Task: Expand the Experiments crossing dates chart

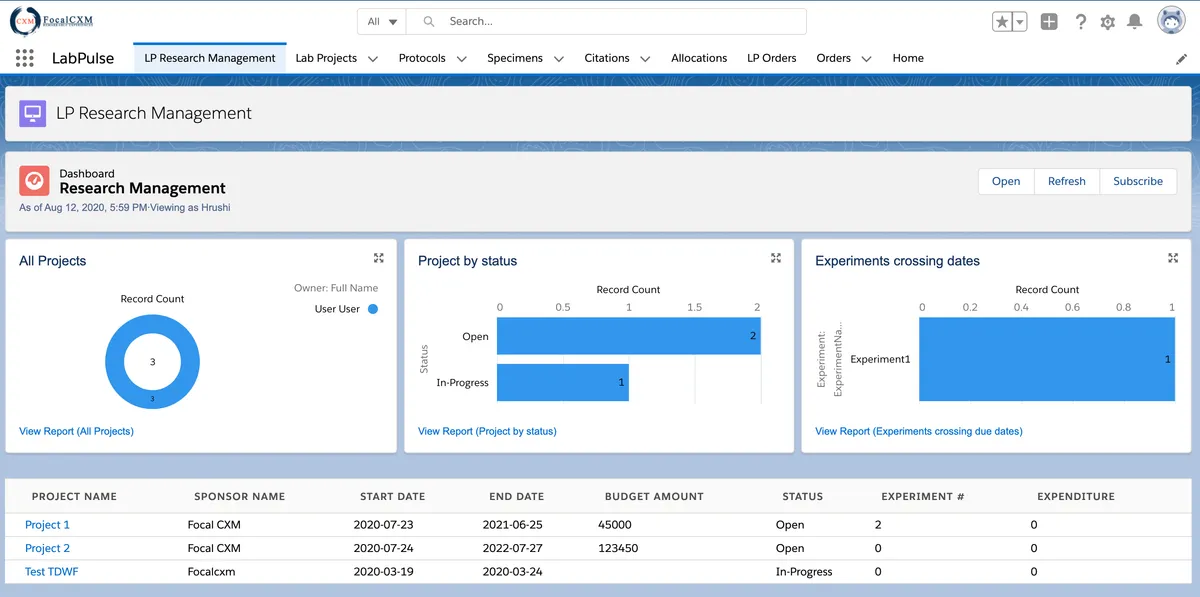Action: pos(1173,258)
